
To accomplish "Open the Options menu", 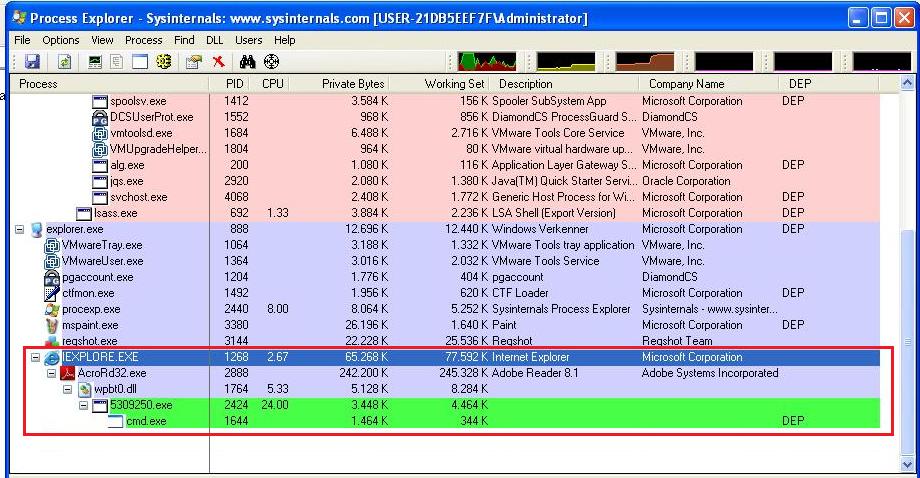I will coord(60,40).
